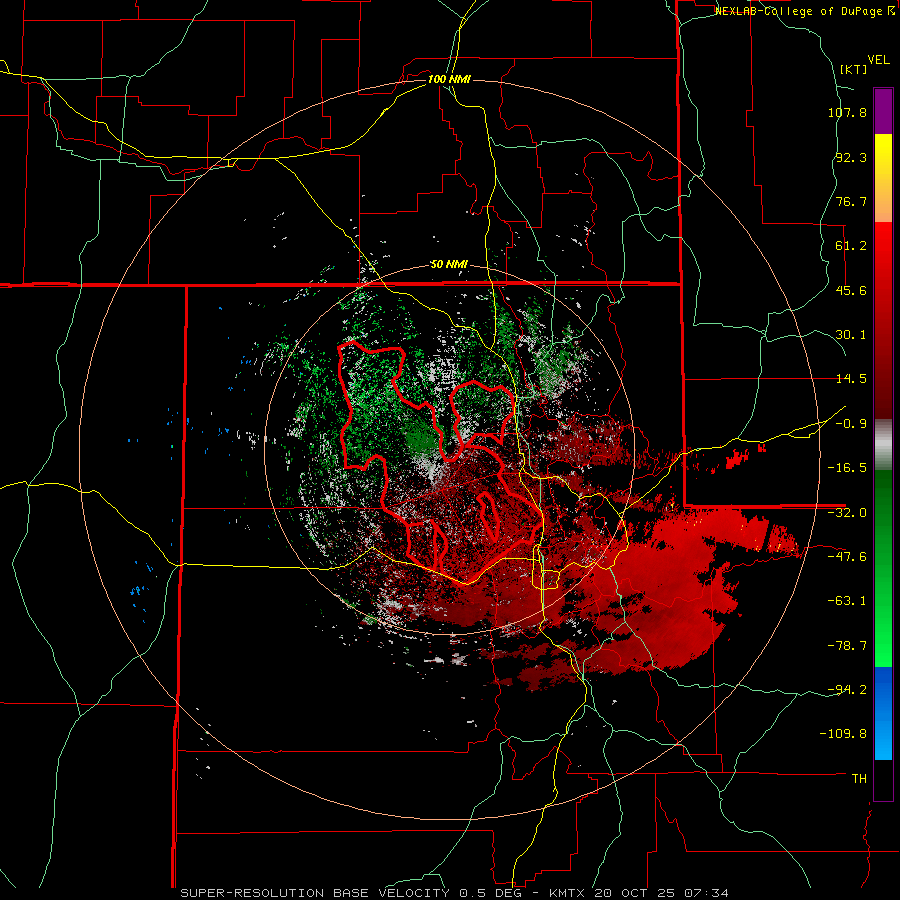Click the 50 NMI range ring label
The height and width of the screenshot is (900, 900).
(x=449, y=265)
